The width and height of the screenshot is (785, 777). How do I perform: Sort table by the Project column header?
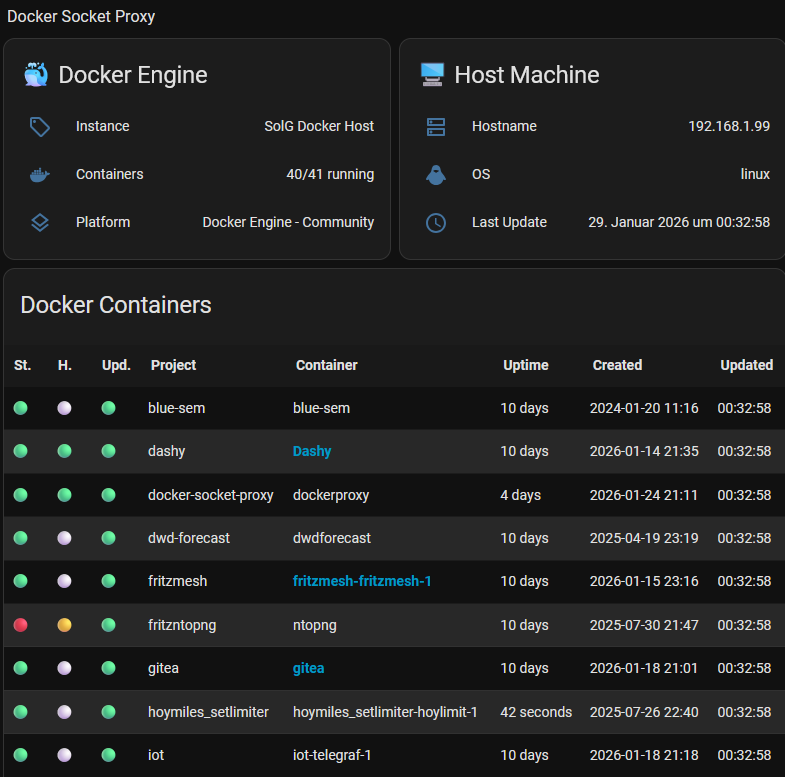click(x=173, y=365)
